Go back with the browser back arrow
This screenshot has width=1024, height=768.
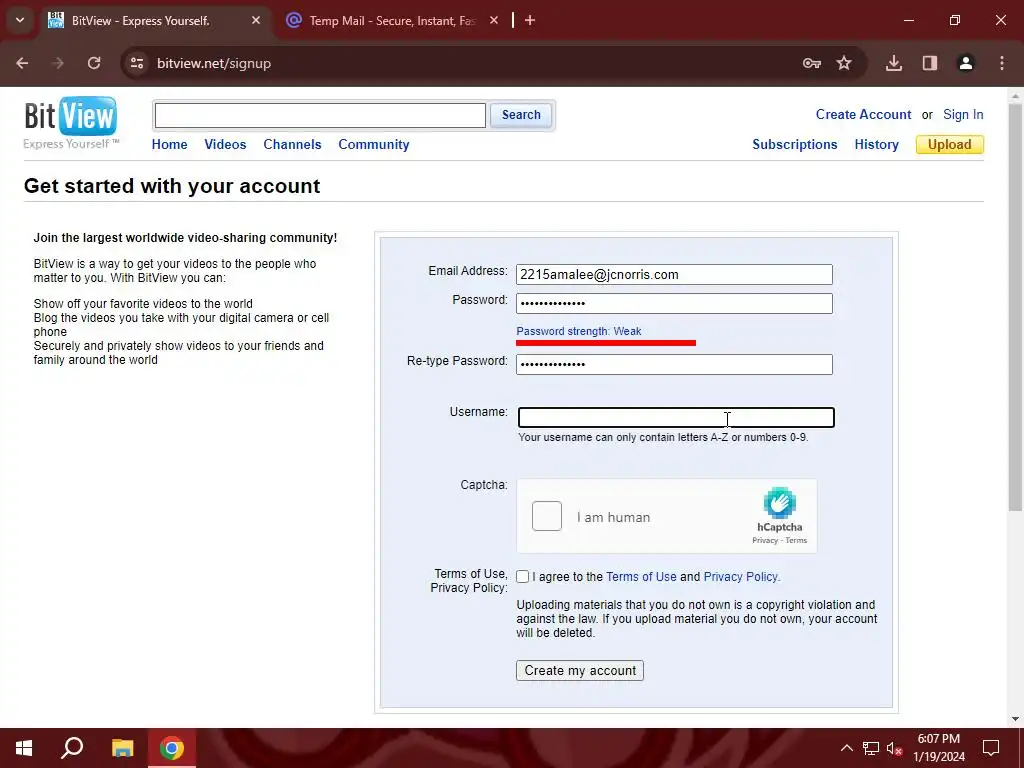point(22,63)
